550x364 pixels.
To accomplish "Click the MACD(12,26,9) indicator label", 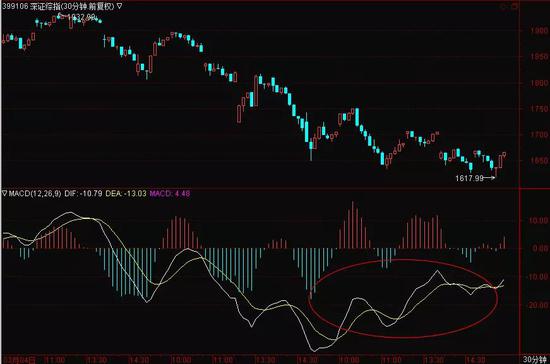I will 35,193.
